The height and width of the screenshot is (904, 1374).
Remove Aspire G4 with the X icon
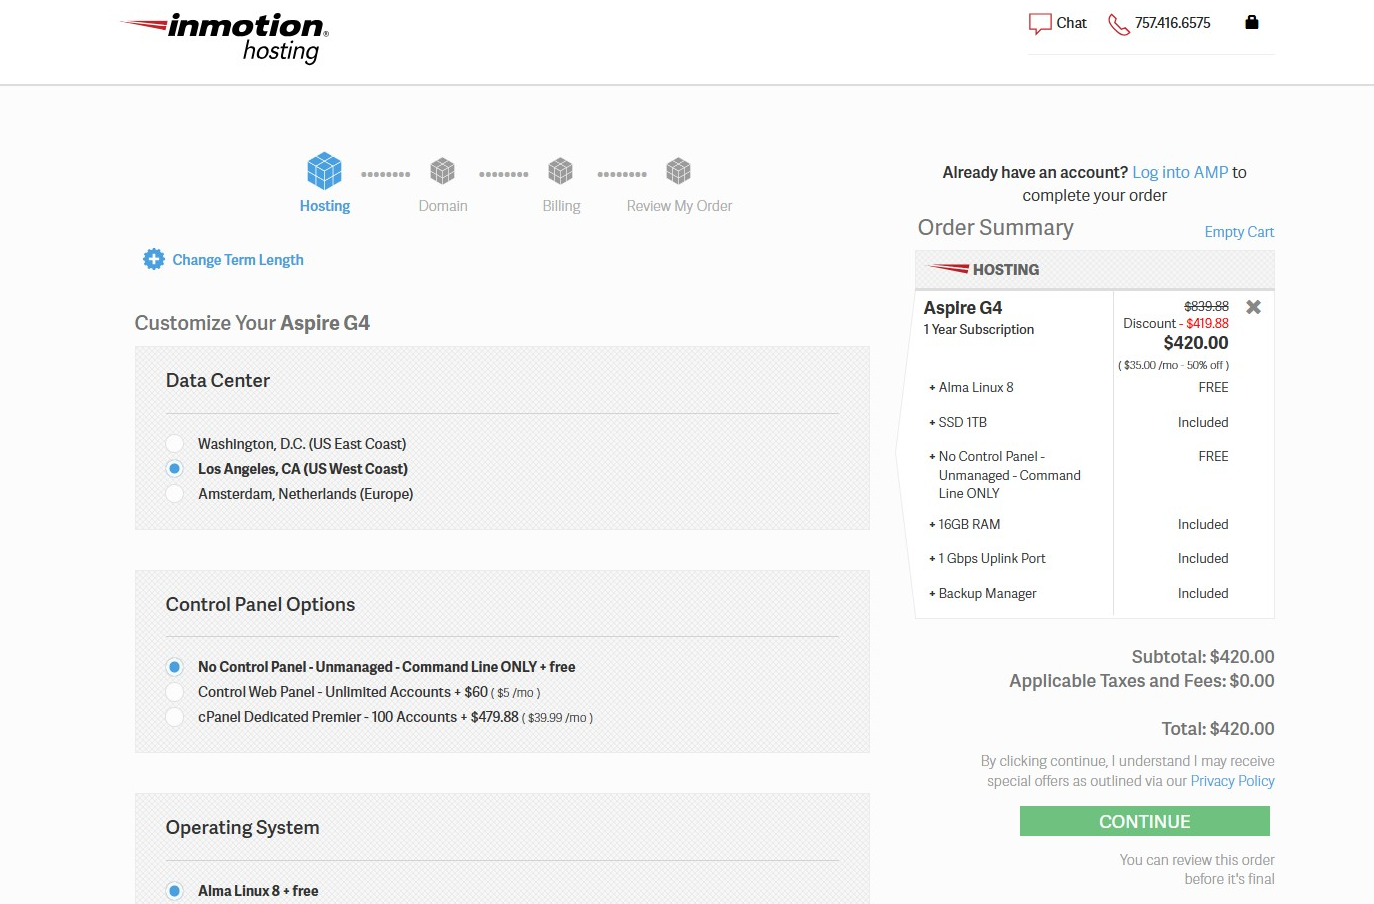pyautogui.click(x=1253, y=307)
